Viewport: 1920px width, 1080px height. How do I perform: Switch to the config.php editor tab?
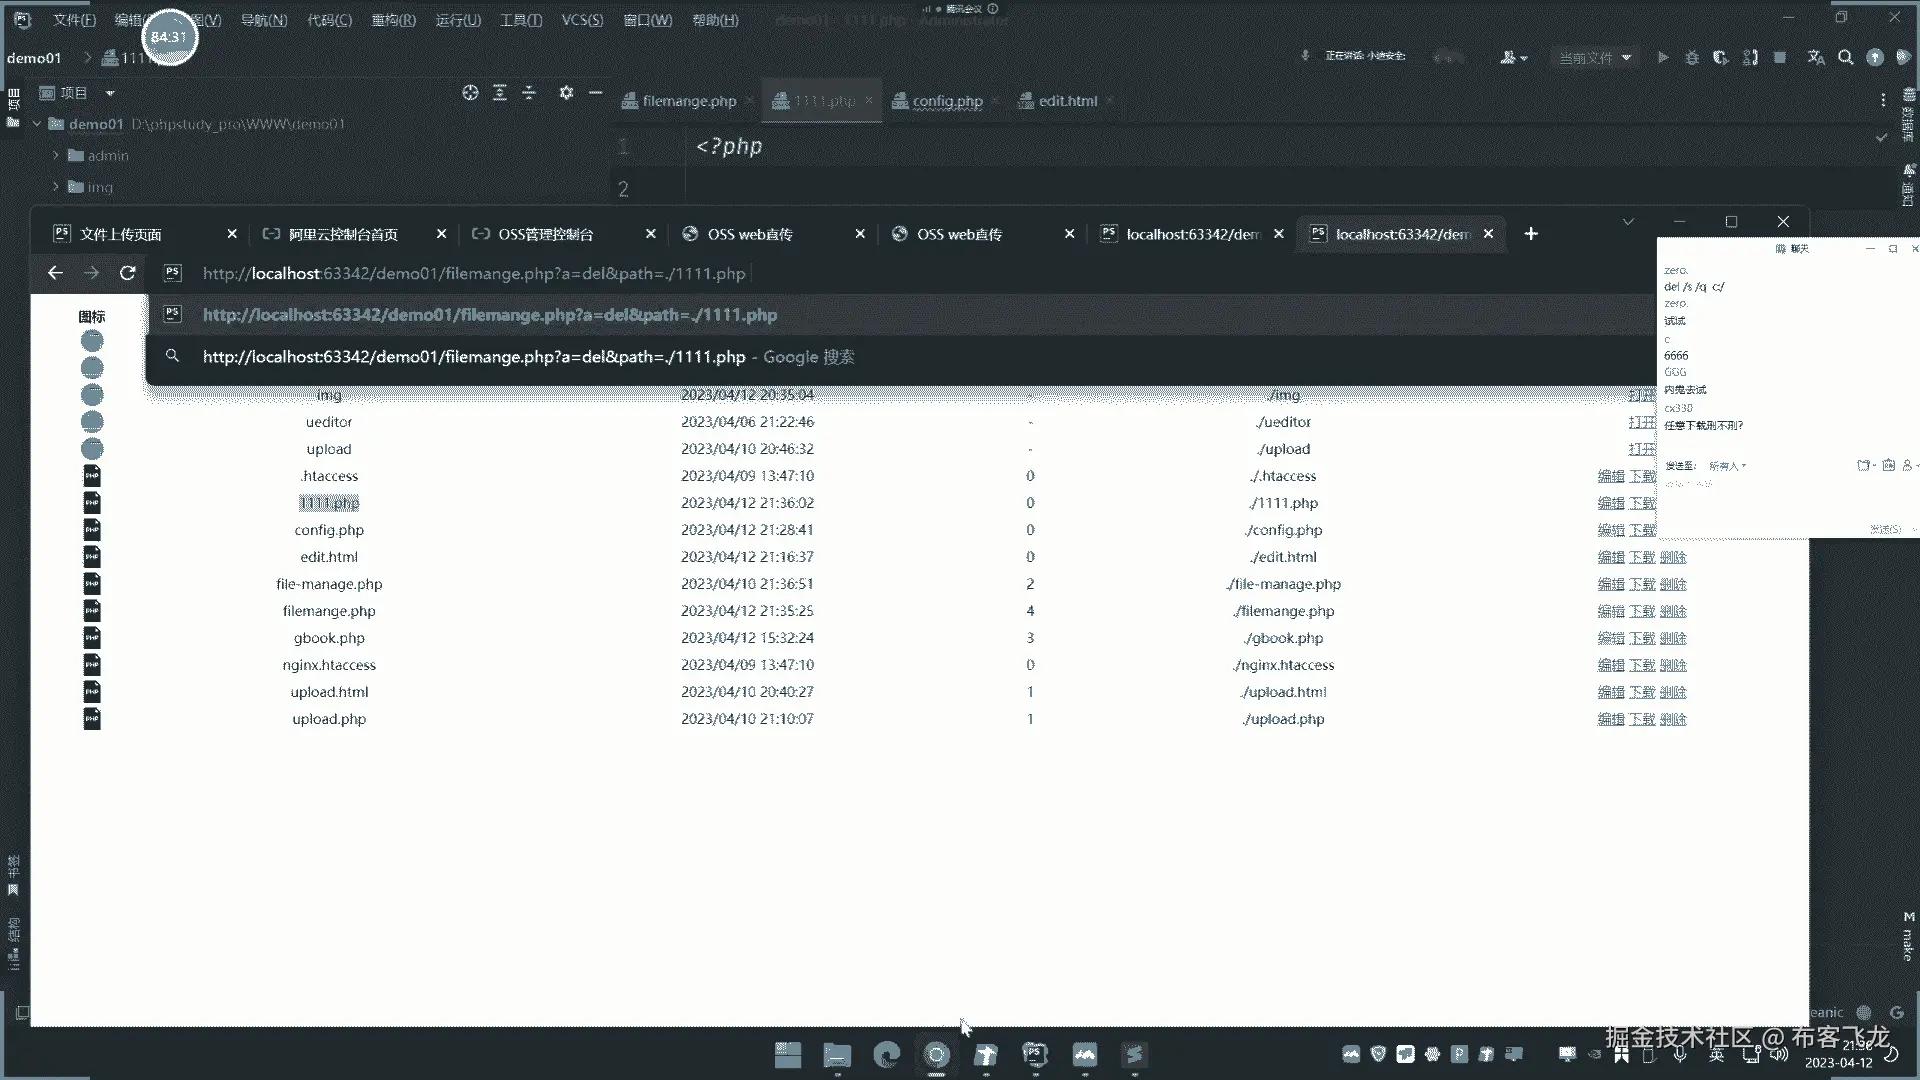click(x=946, y=101)
